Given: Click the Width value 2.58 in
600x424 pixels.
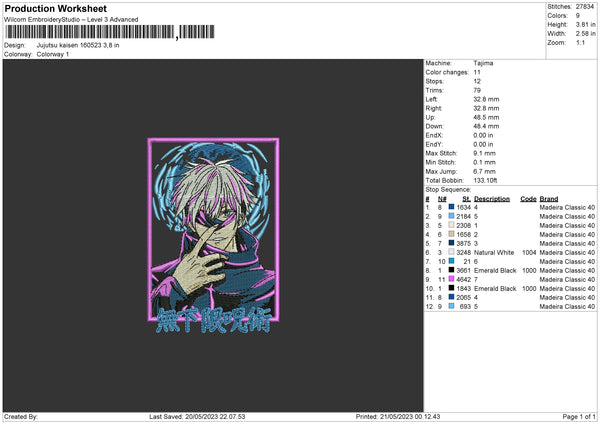Looking at the screenshot, I should pos(585,34).
